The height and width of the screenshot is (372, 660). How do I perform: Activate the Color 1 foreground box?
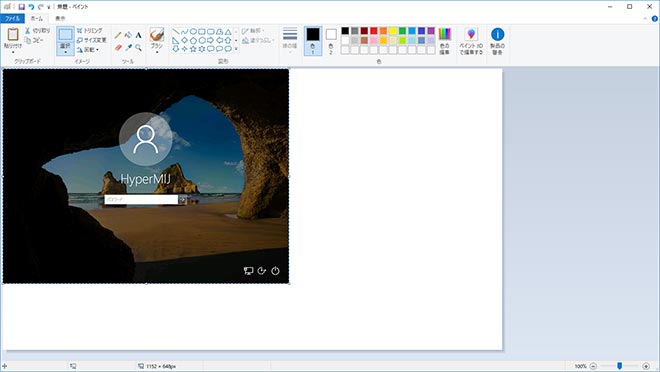(313, 41)
